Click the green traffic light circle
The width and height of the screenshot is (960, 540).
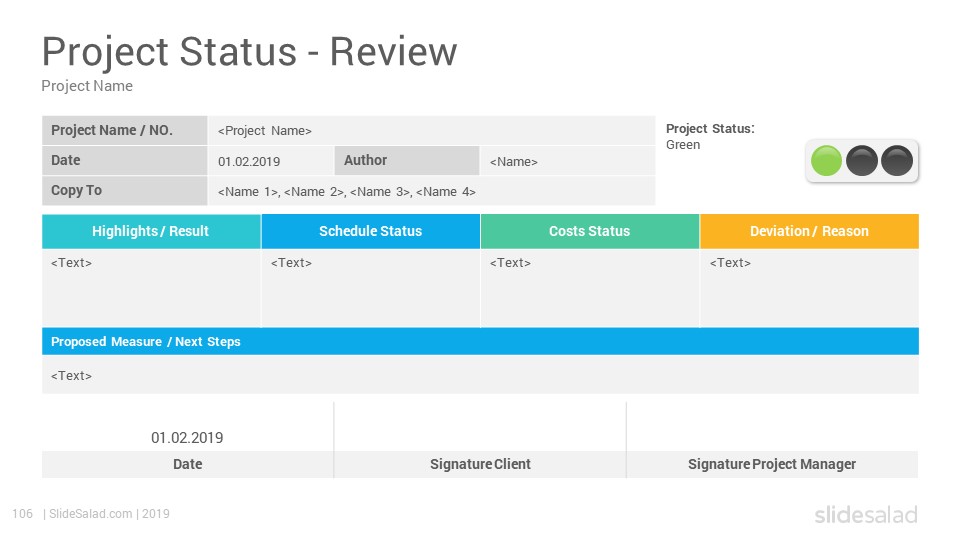826,161
